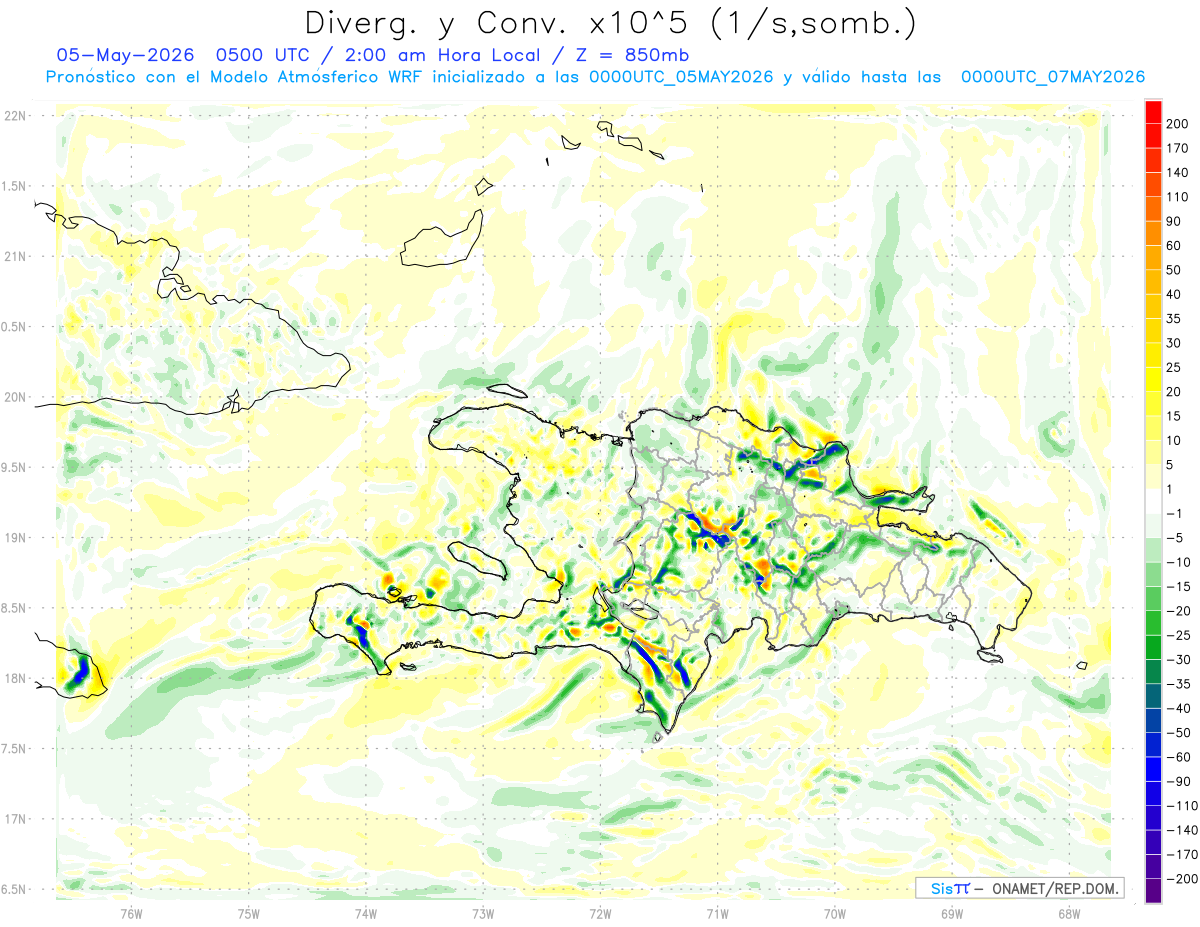Click the yellow 20 legend color band
This screenshot has height=927, width=1200.
[x=1153, y=379]
